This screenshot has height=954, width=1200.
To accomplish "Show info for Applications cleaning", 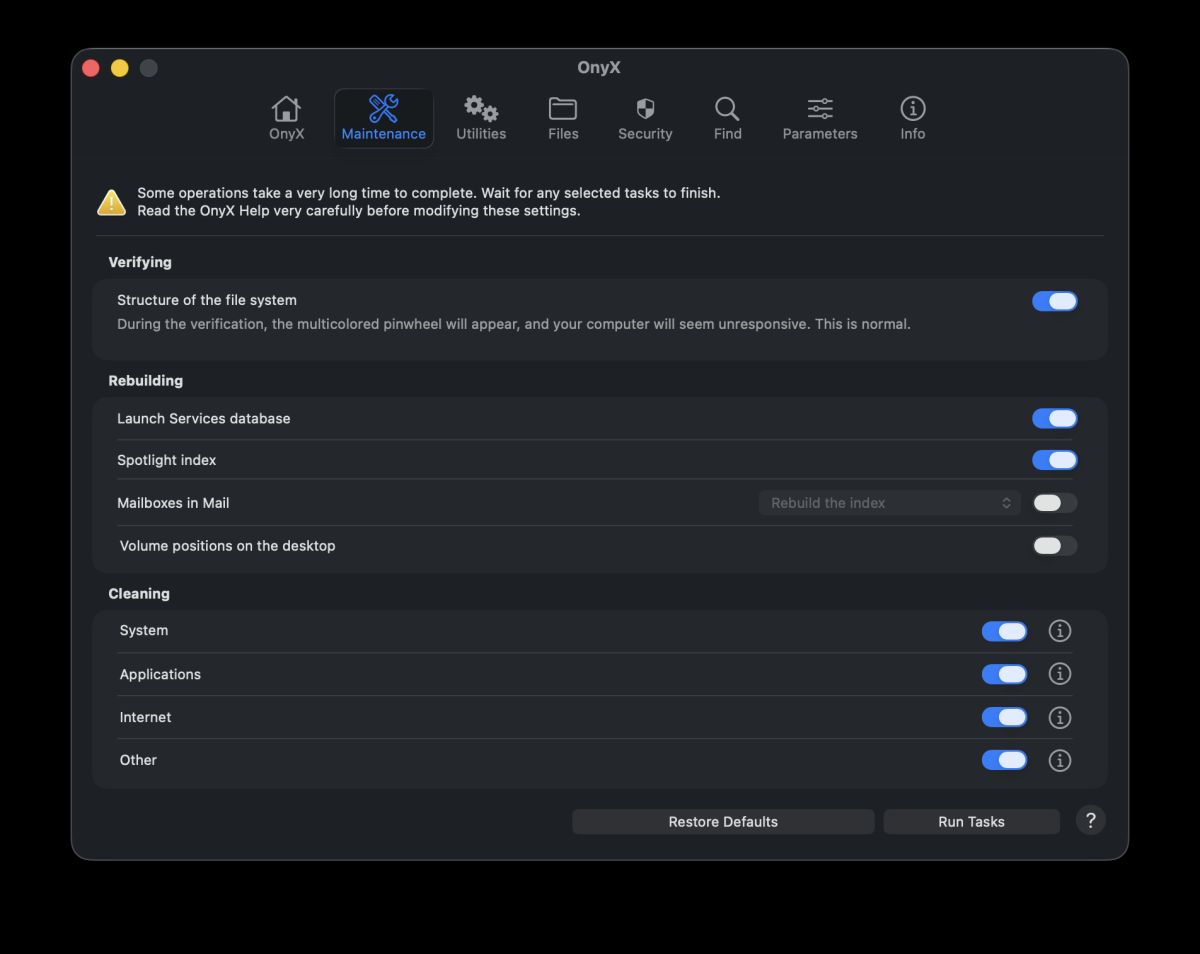I will [1060, 674].
